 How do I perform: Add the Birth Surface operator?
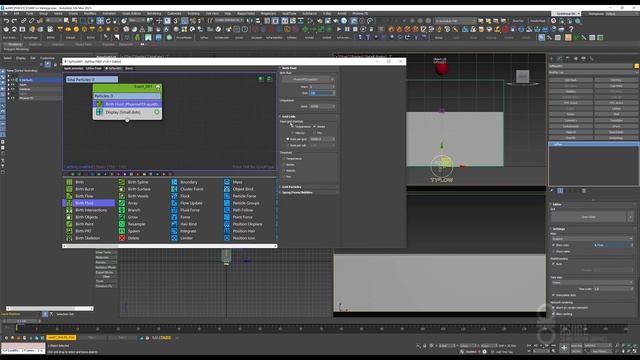tap(139, 189)
